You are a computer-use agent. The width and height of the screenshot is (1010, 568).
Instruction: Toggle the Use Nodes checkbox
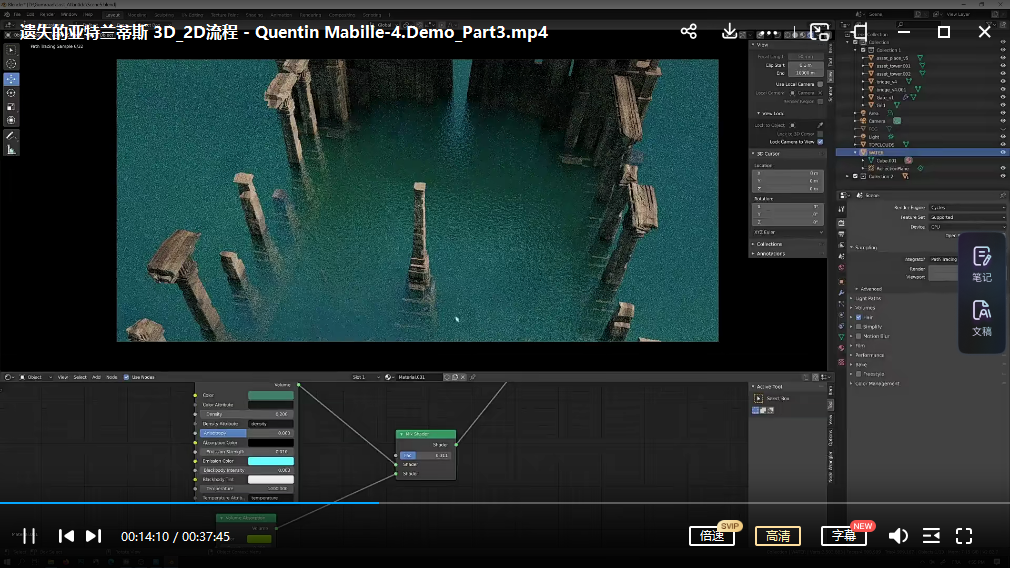pos(126,377)
